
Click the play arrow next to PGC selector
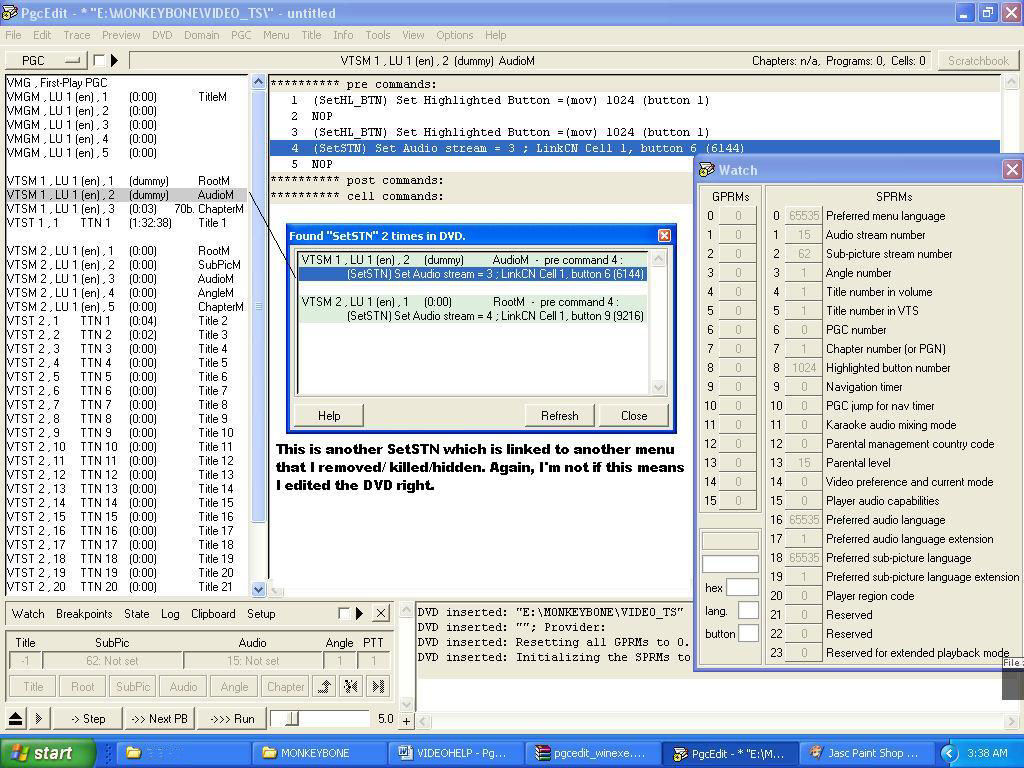coord(114,61)
